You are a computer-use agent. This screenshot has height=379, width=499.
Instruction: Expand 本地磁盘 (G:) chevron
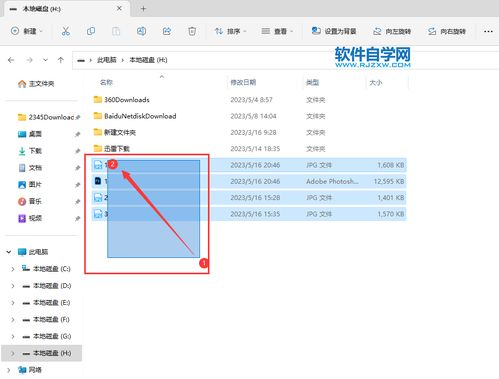point(13,336)
